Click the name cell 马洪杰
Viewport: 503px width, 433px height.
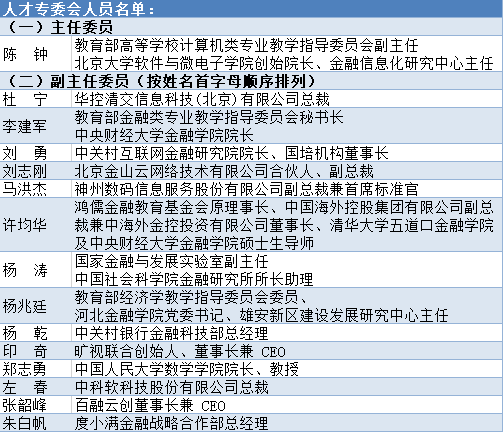pos(36,189)
